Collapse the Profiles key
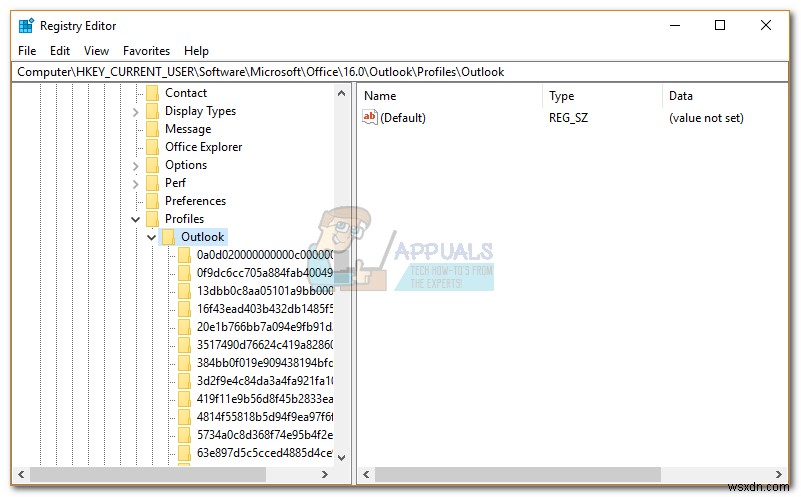Image resolution: width=801 pixels, height=497 pixels. coord(135,219)
